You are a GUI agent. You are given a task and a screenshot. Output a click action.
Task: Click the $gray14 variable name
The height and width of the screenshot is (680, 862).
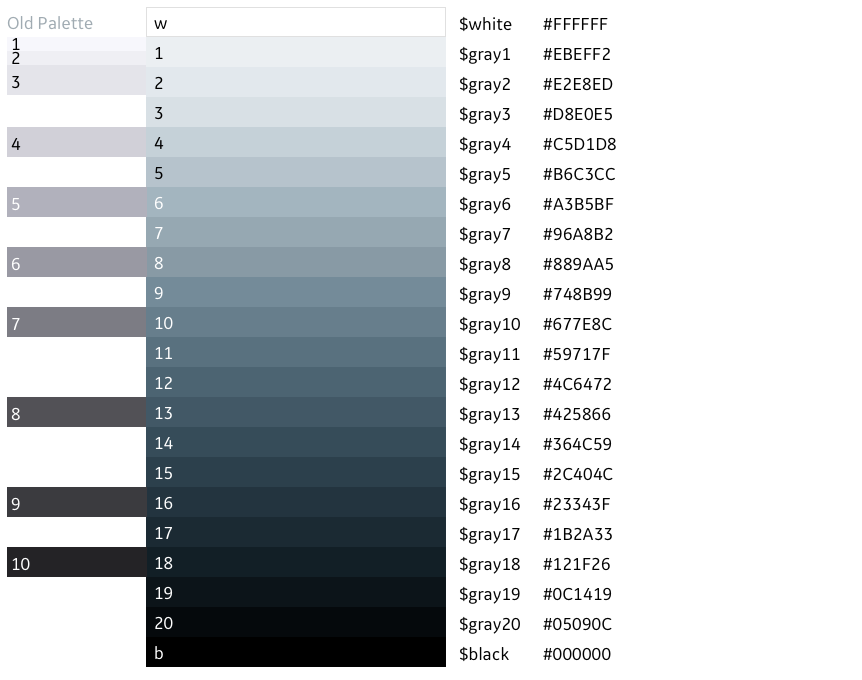click(490, 444)
